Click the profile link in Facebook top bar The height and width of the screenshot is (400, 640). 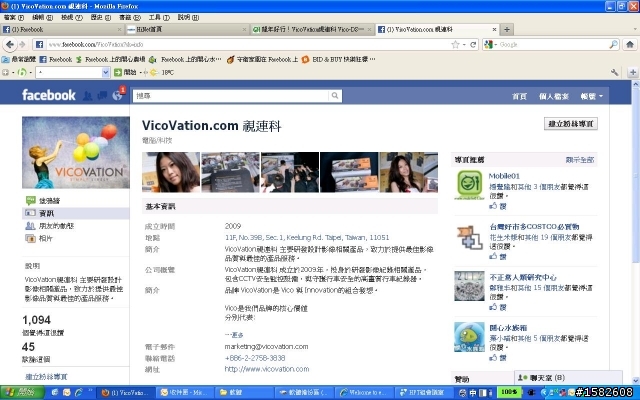[x=553, y=96]
